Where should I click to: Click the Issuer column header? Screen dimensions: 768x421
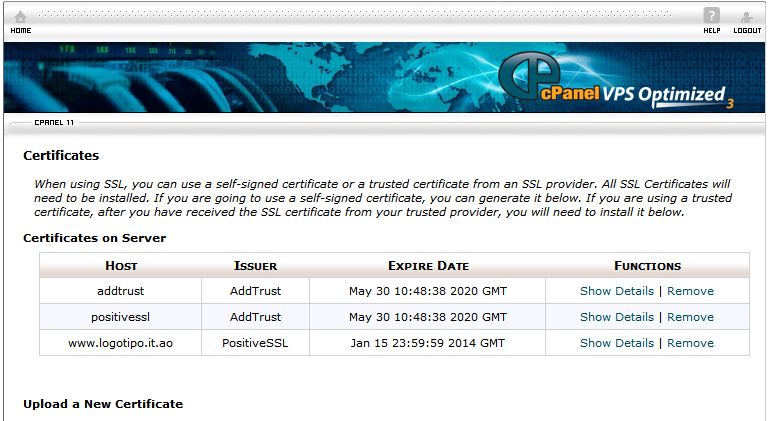255,265
